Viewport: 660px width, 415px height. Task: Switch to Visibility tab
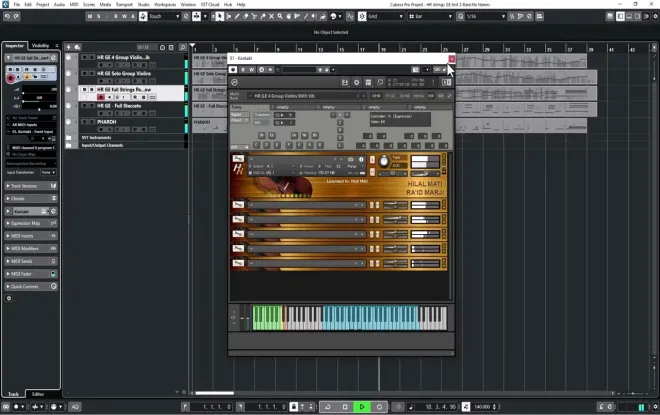pyautogui.click(x=40, y=45)
